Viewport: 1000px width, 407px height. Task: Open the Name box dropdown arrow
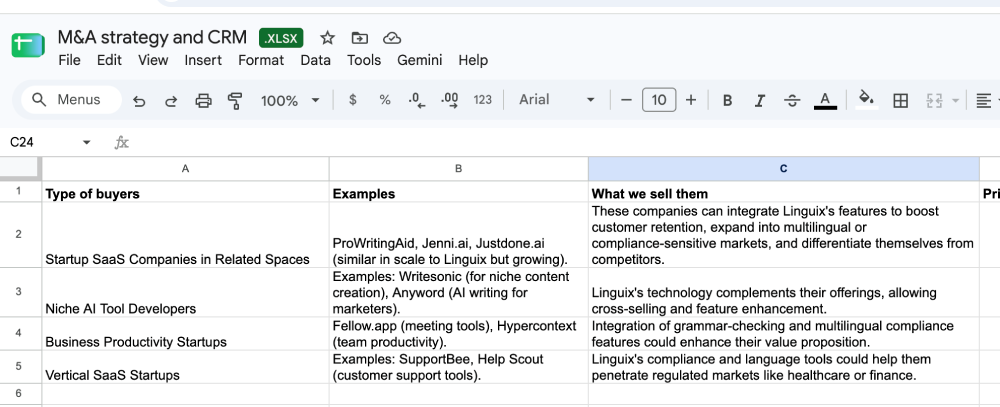[x=87, y=142]
